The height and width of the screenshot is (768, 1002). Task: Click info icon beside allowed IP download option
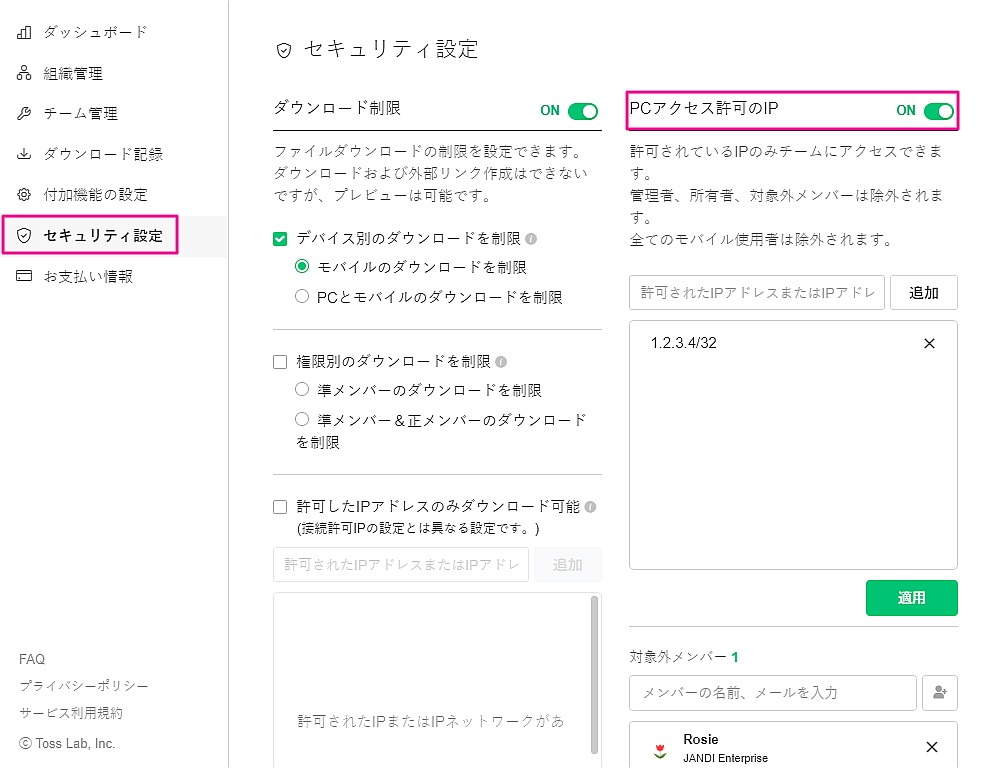(x=591, y=507)
